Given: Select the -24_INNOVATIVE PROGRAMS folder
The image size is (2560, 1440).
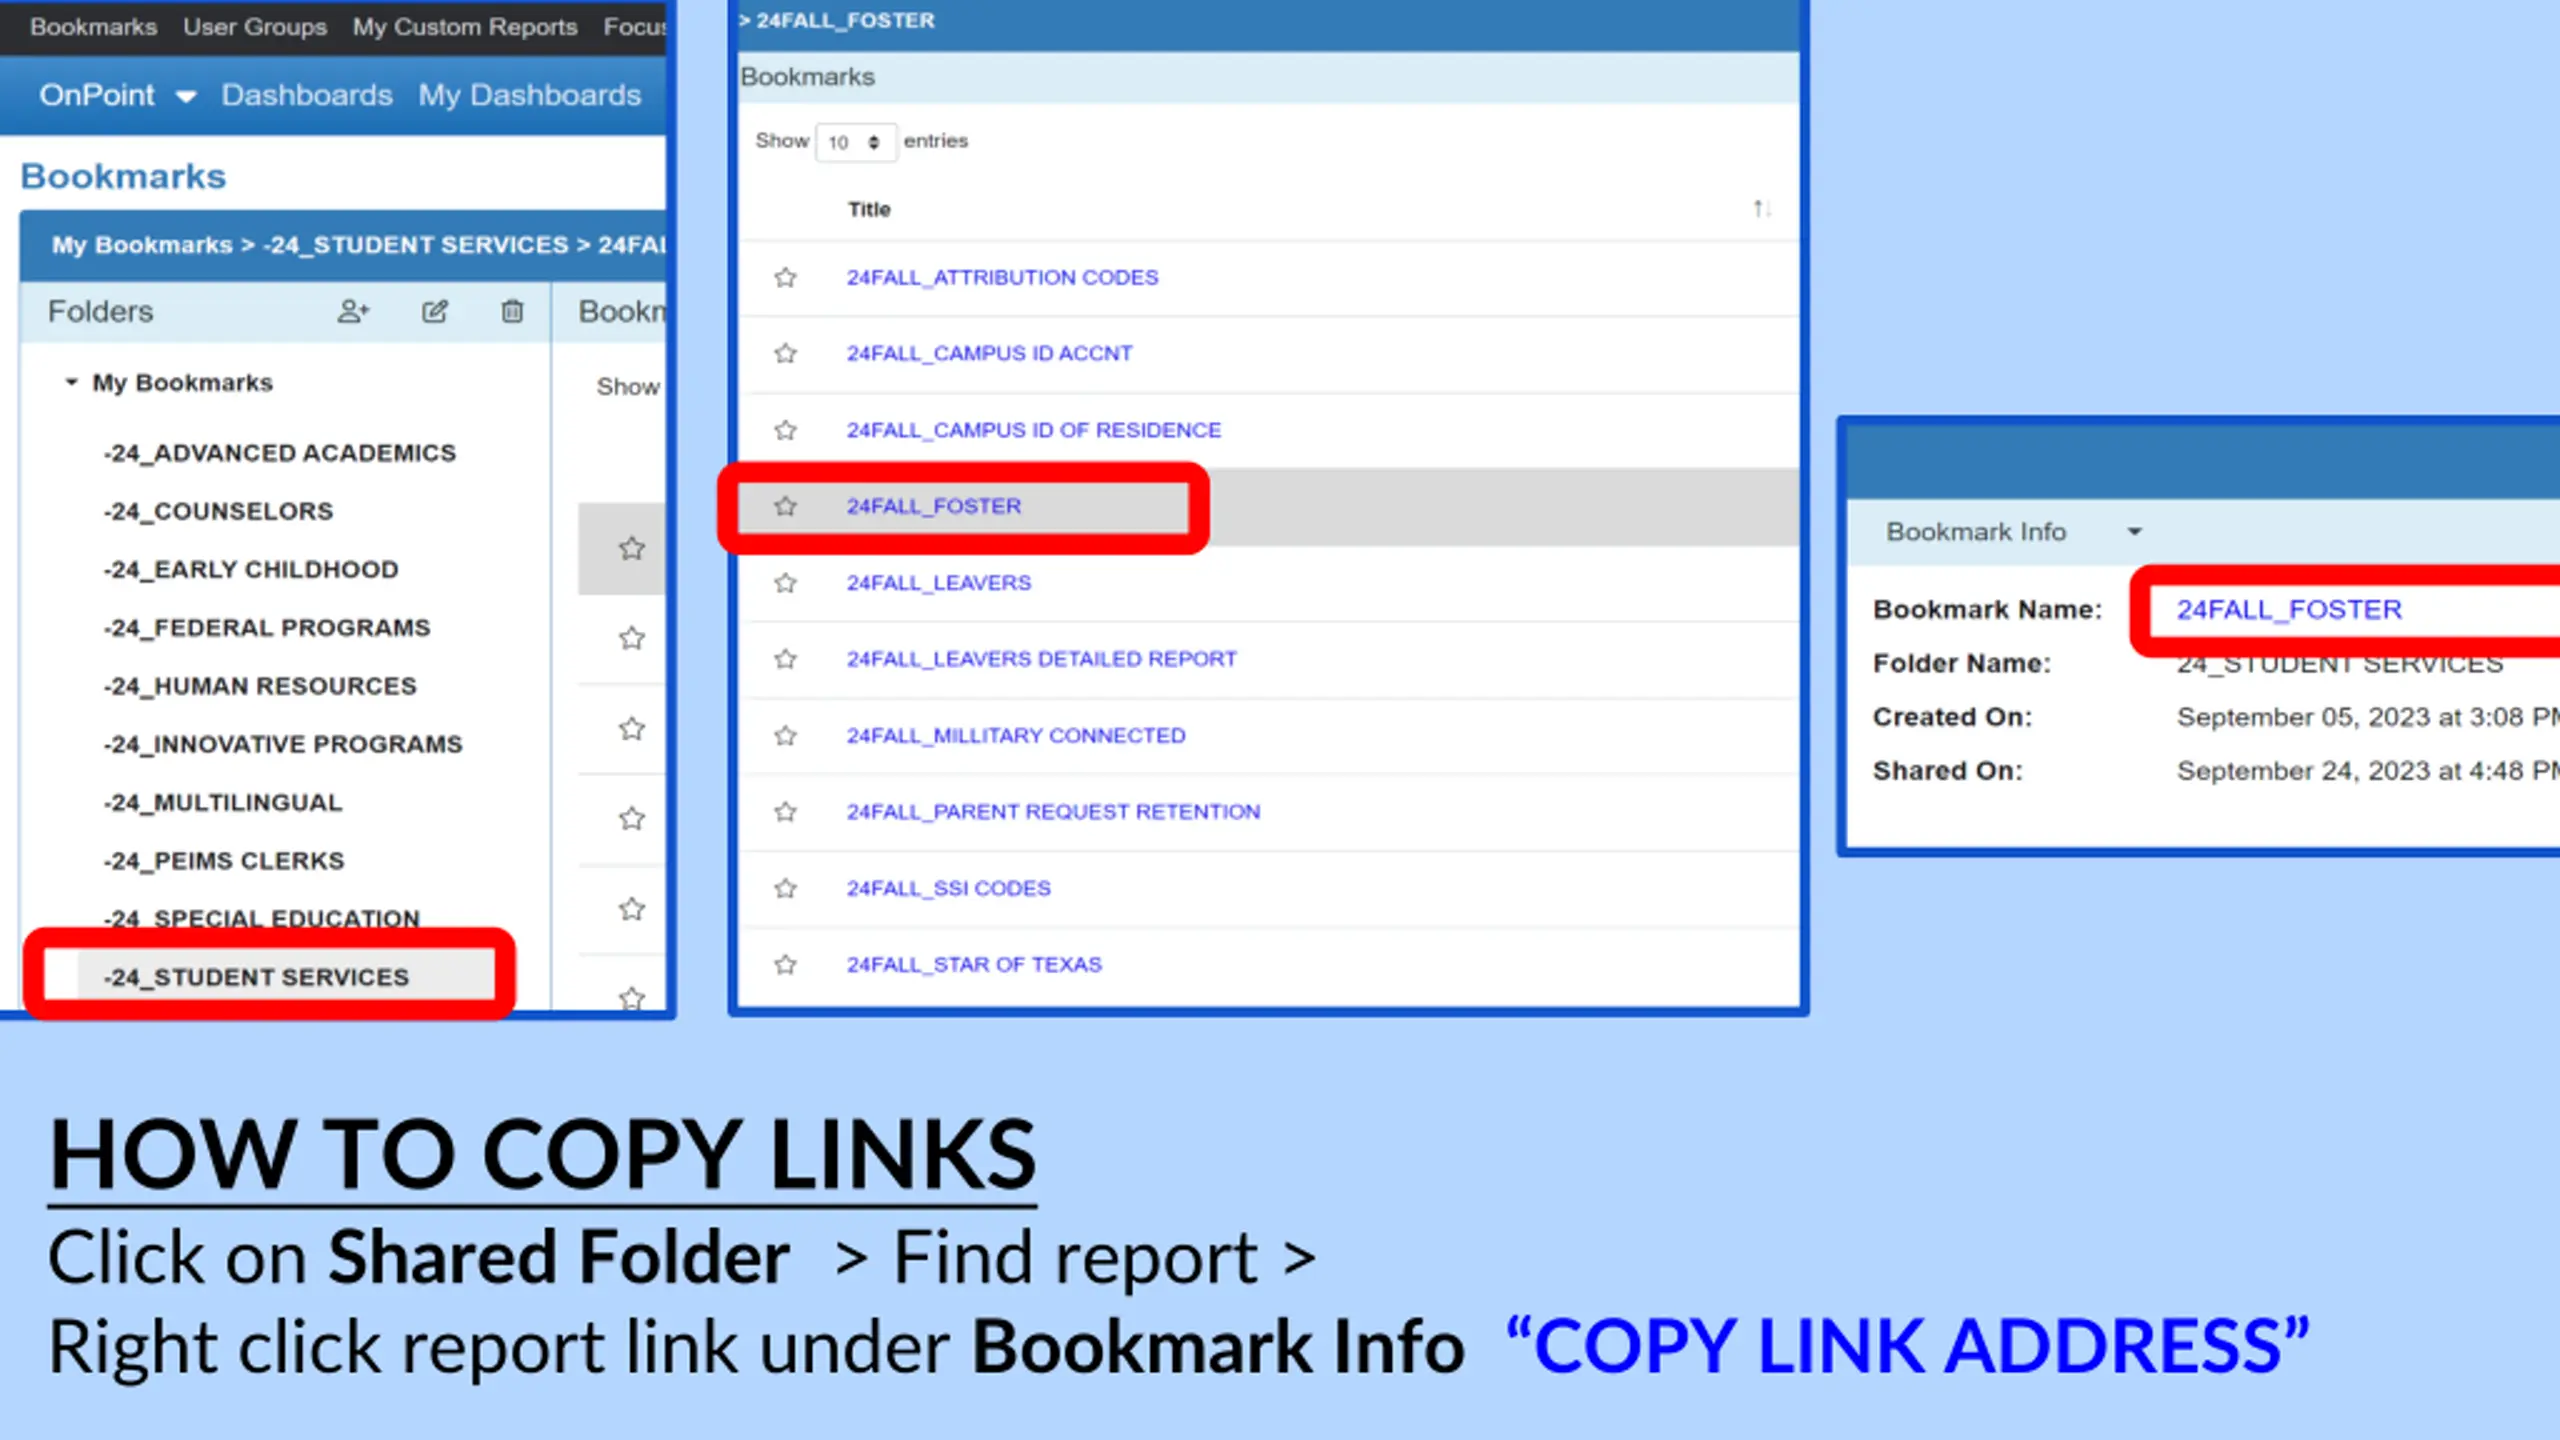Looking at the screenshot, I should 282,744.
